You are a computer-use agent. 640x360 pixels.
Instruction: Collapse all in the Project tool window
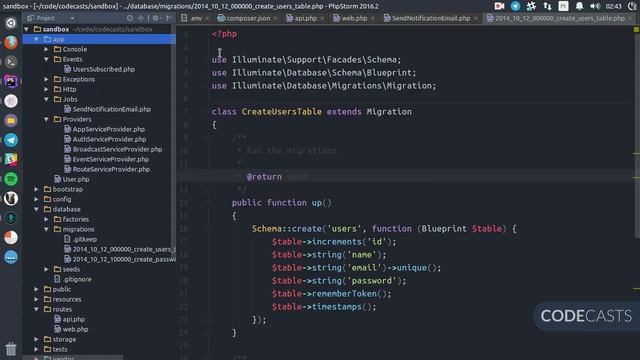point(141,18)
